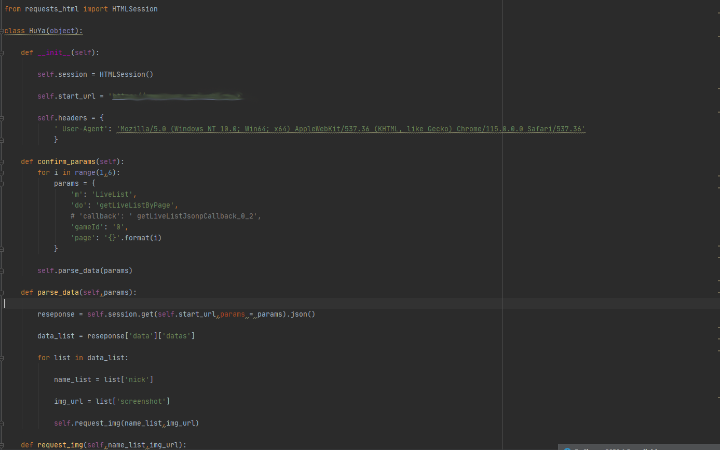Click the fold end marker beside self.parse_data(params)

pos(2,271)
